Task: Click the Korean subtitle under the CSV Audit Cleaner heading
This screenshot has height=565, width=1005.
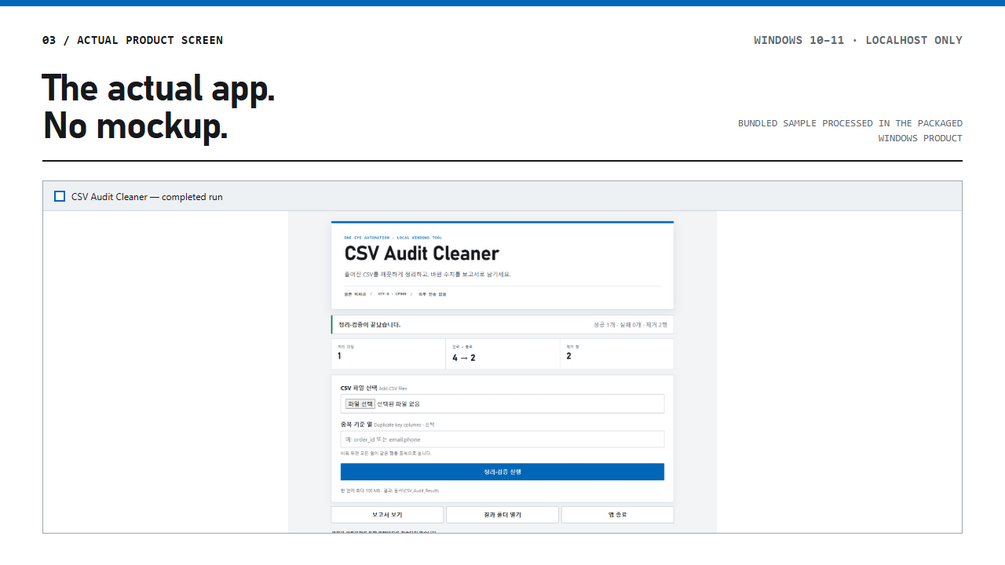Action: [x=428, y=274]
